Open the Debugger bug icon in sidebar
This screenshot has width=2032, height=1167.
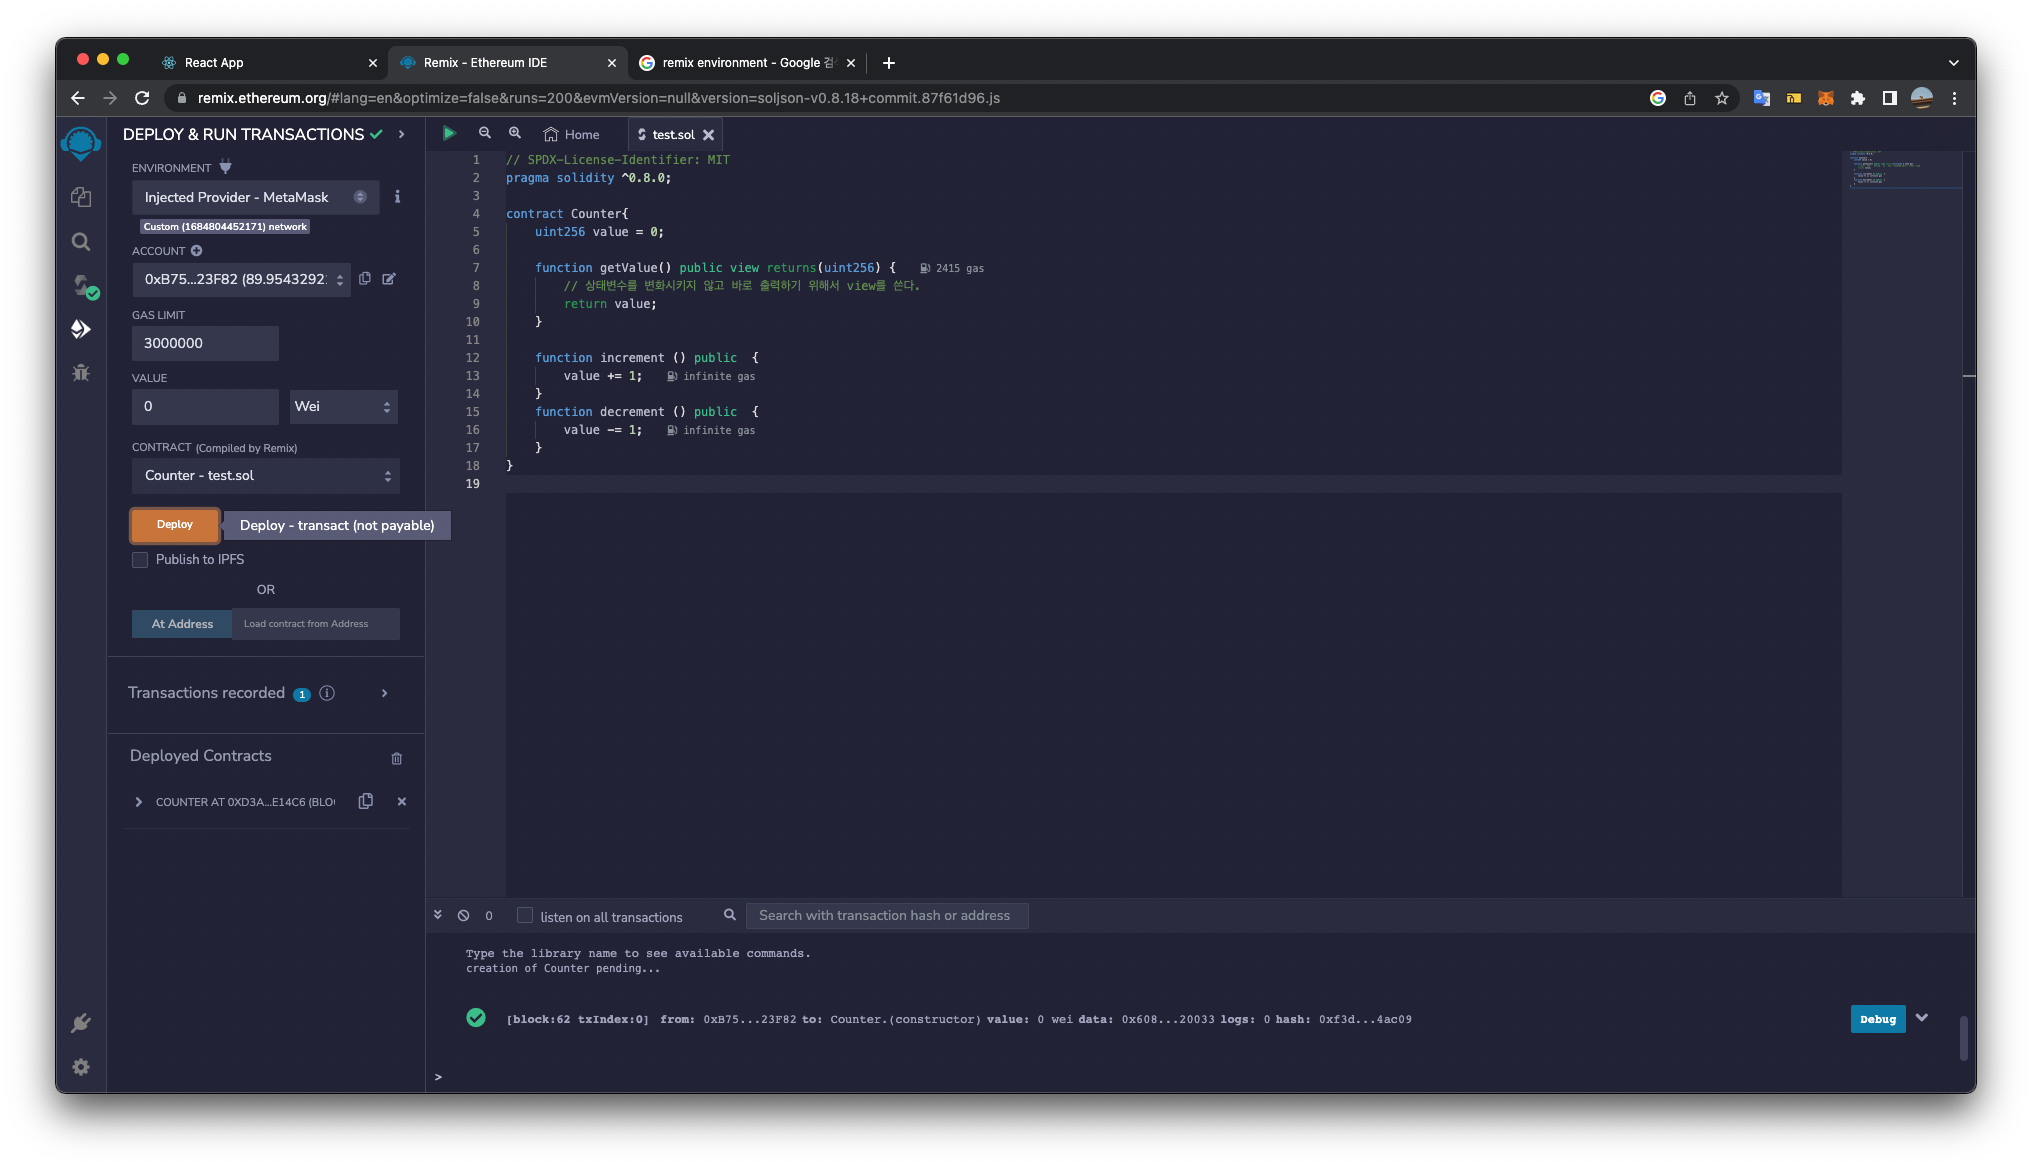coord(81,373)
